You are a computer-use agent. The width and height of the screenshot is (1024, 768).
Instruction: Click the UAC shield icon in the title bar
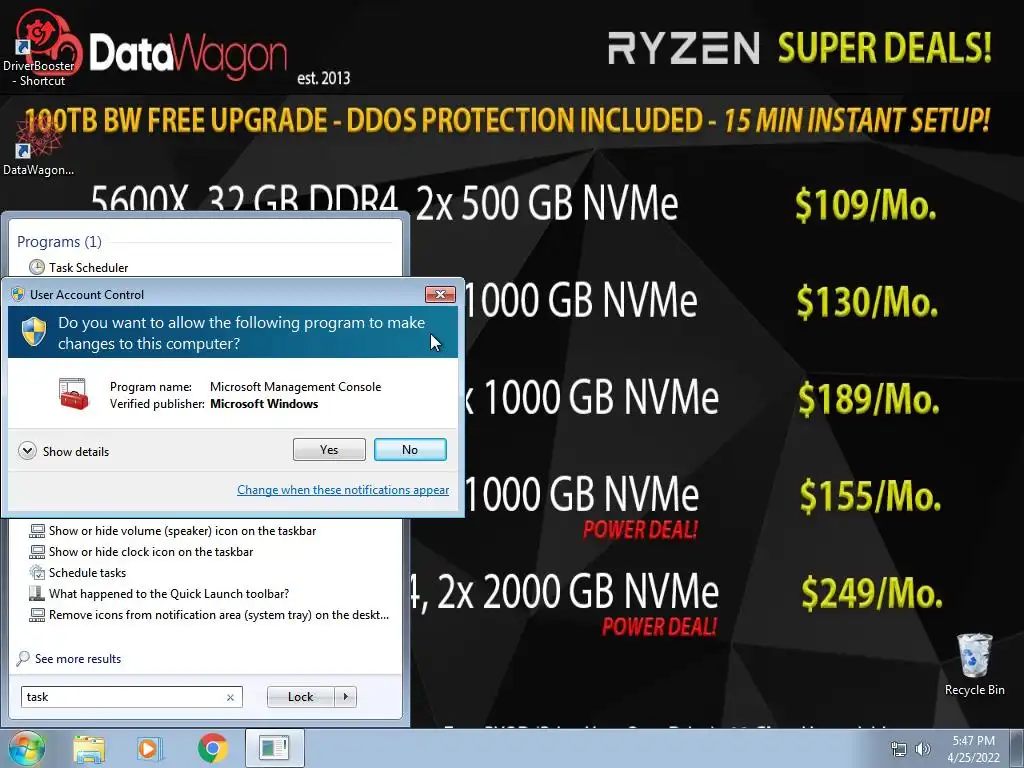click(18, 295)
